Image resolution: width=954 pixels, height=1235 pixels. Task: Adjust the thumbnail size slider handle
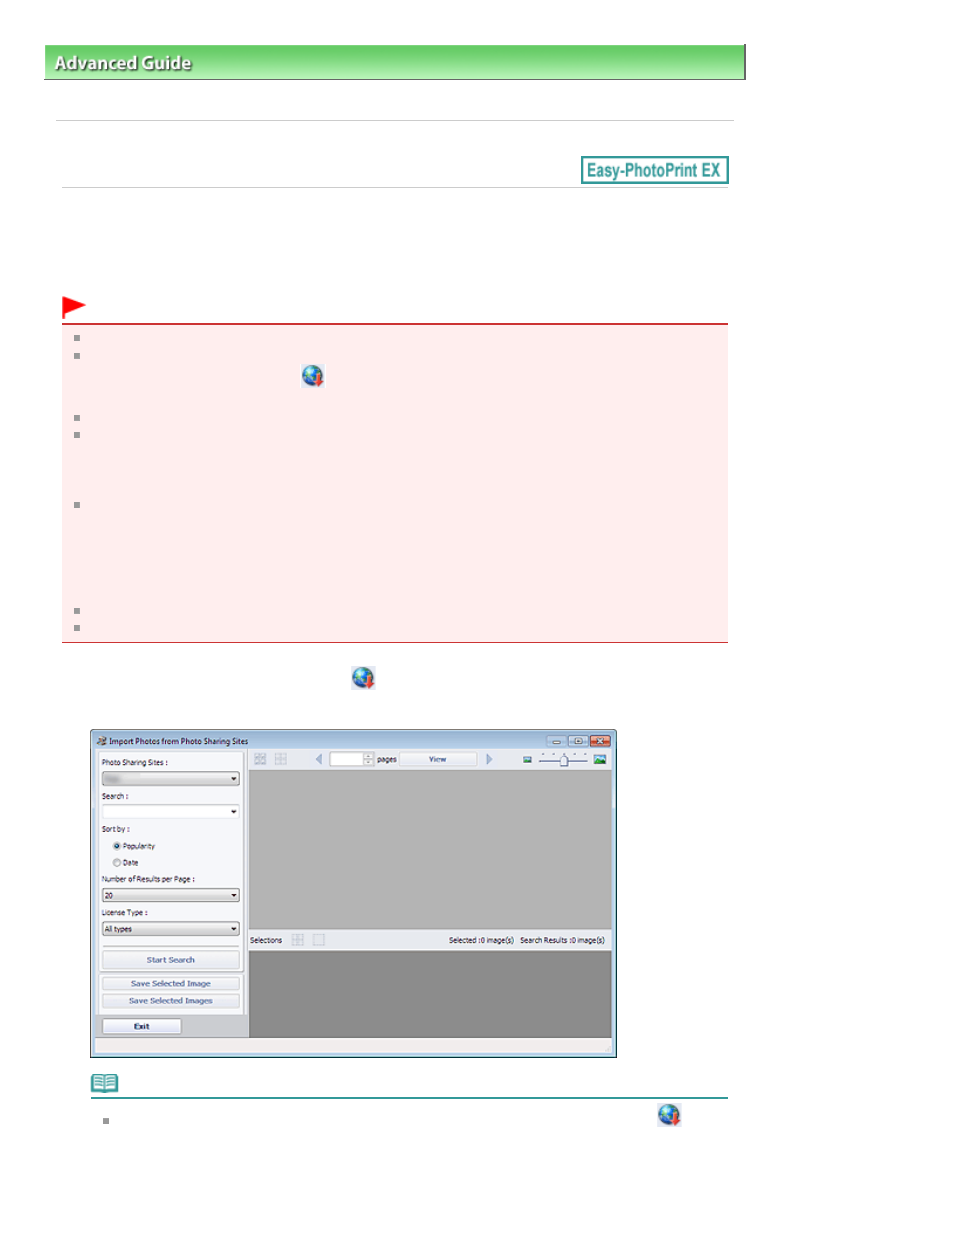[x=564, y=761]
